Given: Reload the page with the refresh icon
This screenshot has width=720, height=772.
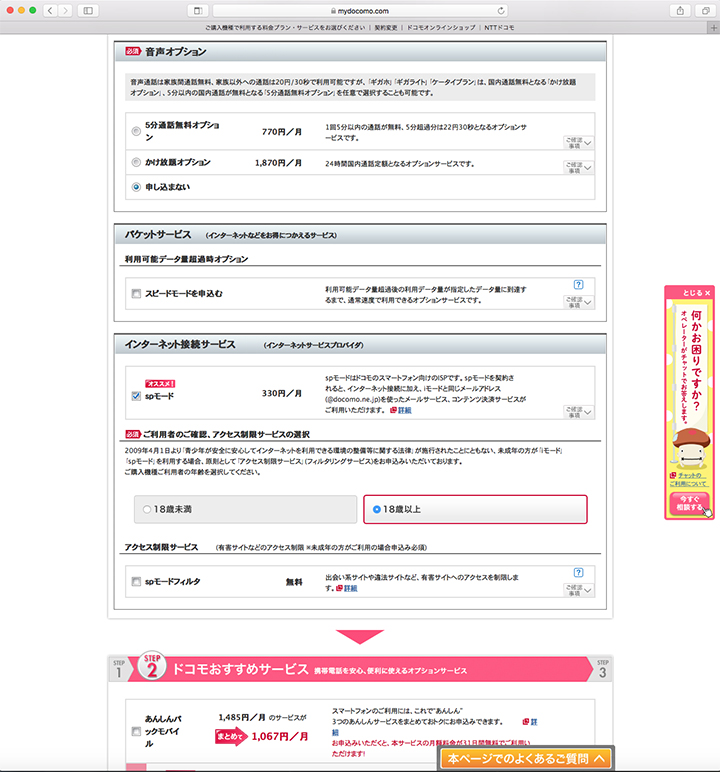Looking at the screenshot, I should [501, 10].
